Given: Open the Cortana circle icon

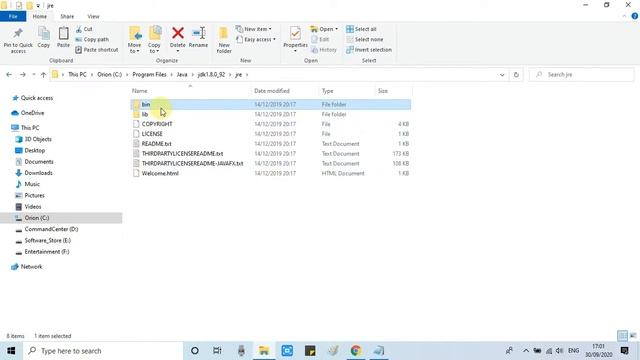Looking at the screenshot, I should point(195,351).
